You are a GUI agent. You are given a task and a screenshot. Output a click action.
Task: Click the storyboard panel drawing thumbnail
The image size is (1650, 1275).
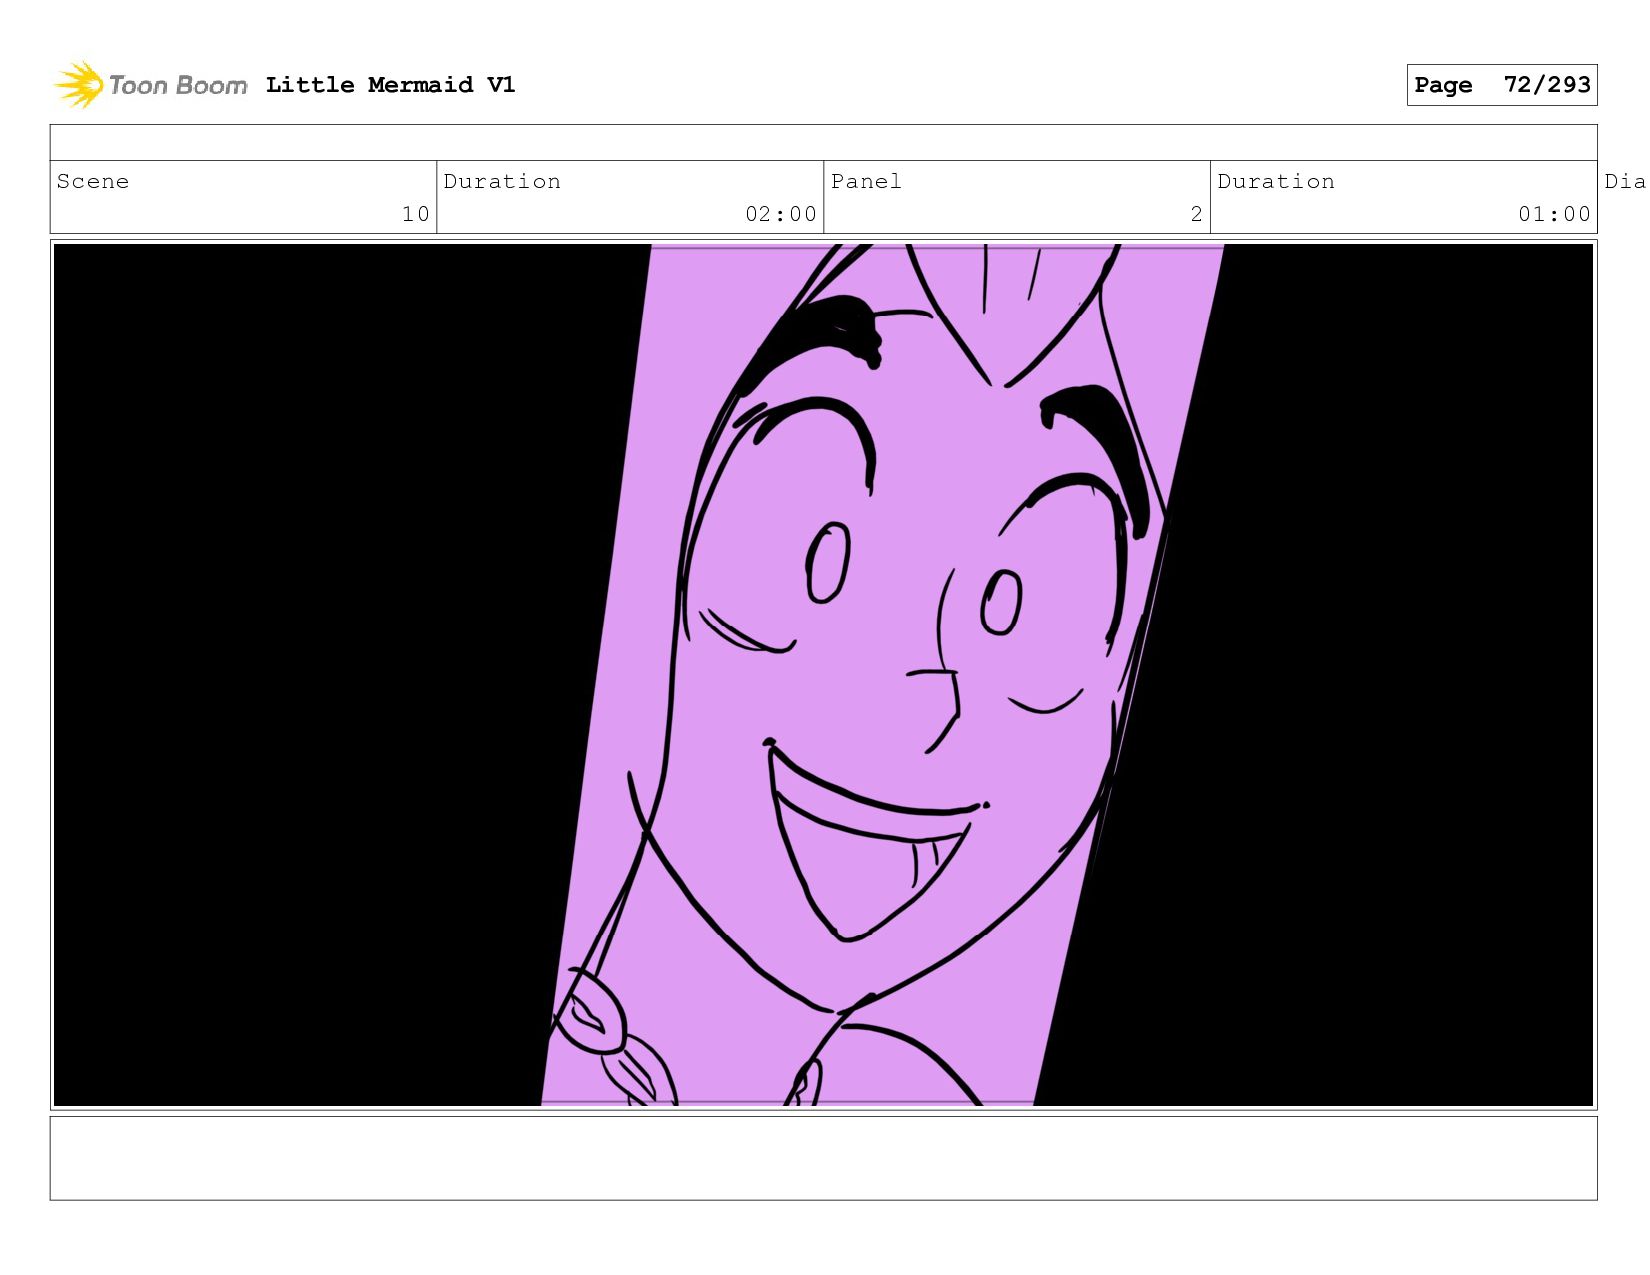tap(823, 675)
